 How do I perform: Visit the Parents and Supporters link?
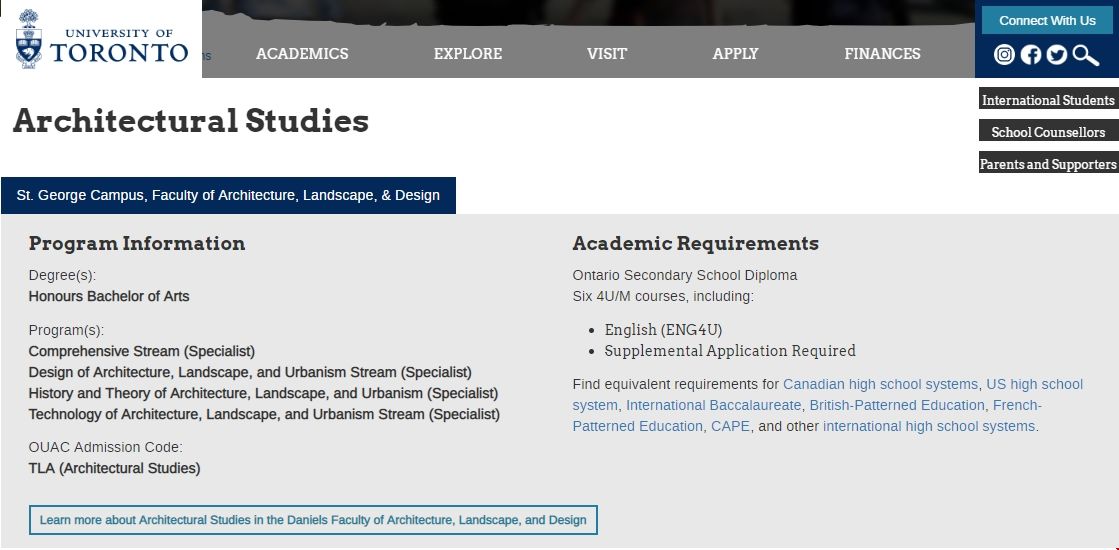click(1048, 164)
